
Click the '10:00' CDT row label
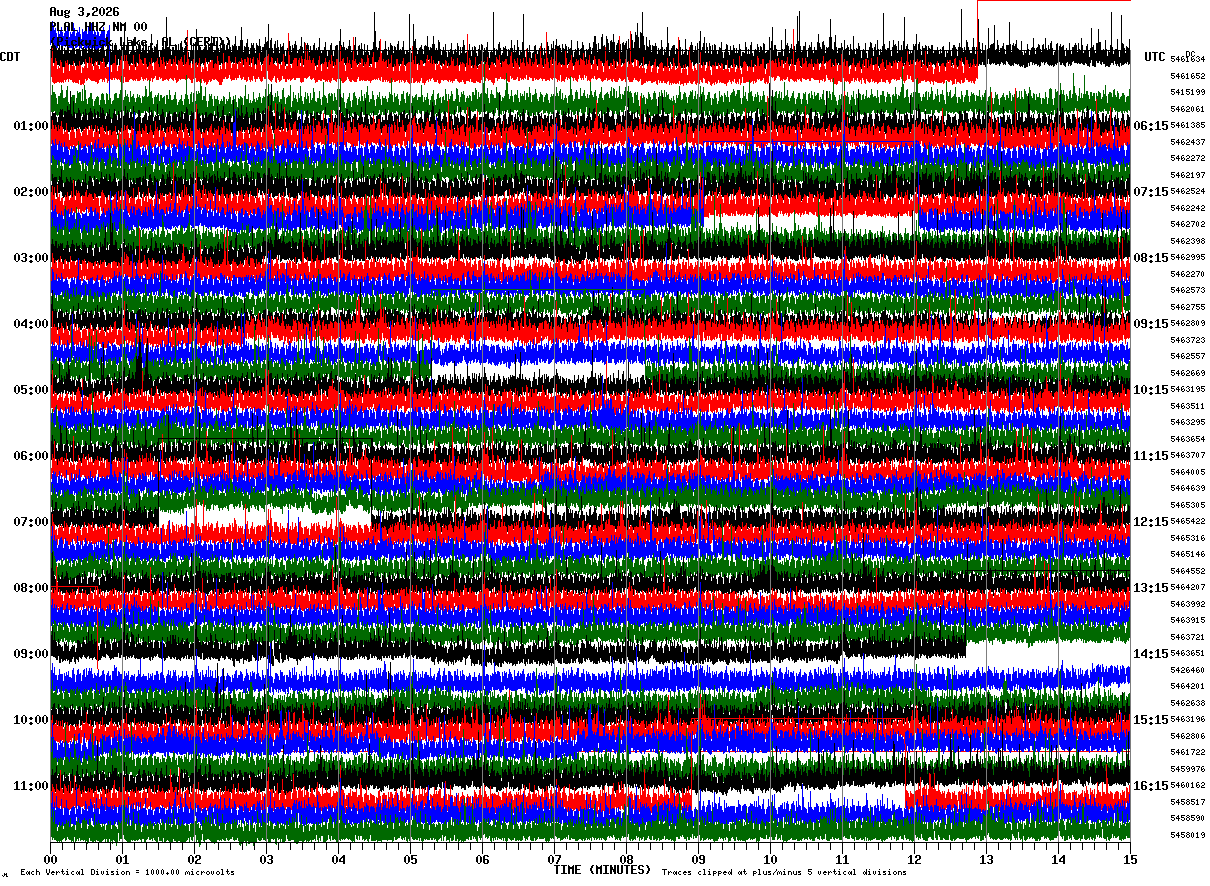[x=31, y=720]
